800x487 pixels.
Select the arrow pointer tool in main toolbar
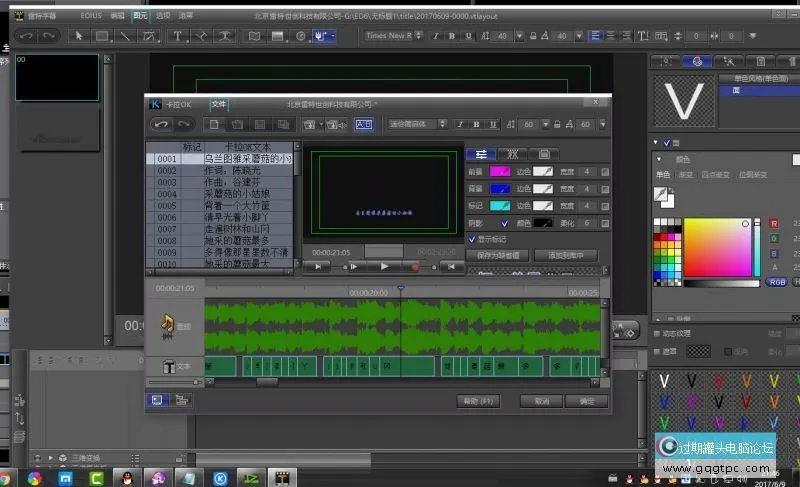[x=80, y=36]
